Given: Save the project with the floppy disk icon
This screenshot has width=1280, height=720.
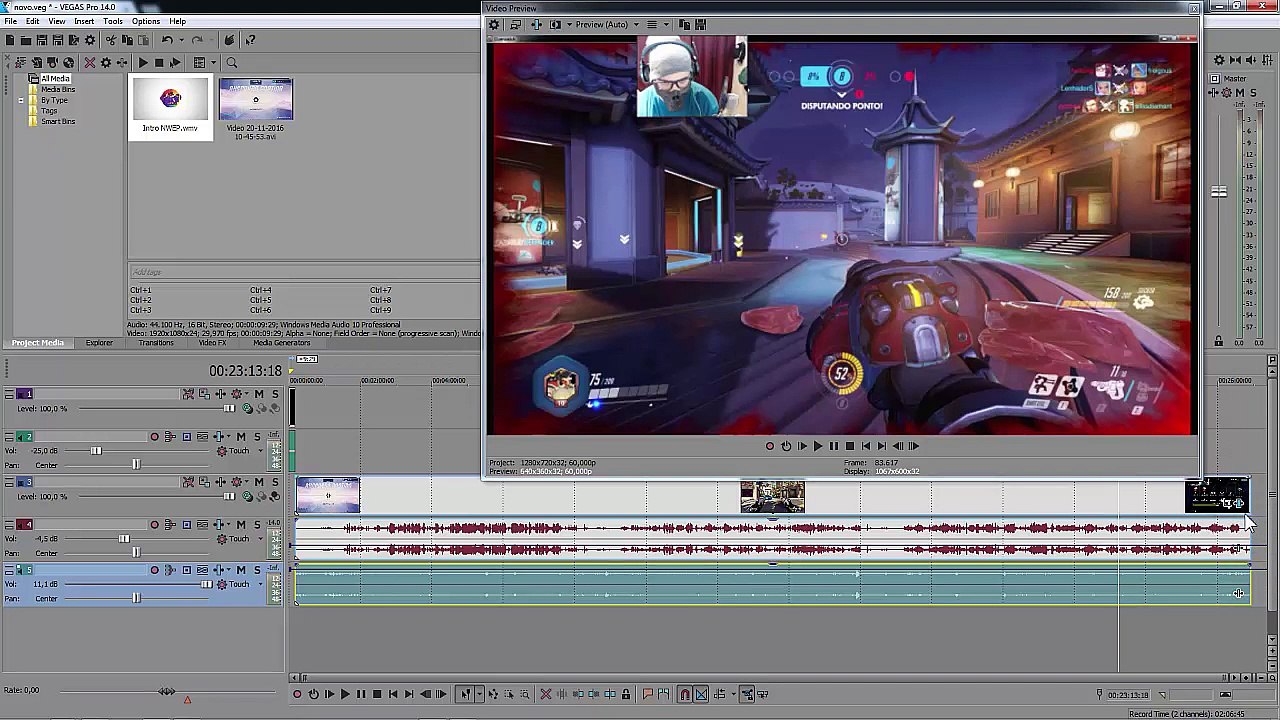Looking at the screenshot, I should (x=42, y=40).
